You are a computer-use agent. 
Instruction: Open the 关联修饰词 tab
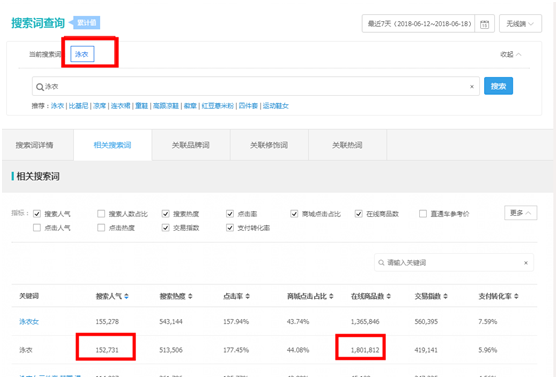point(269,145)
